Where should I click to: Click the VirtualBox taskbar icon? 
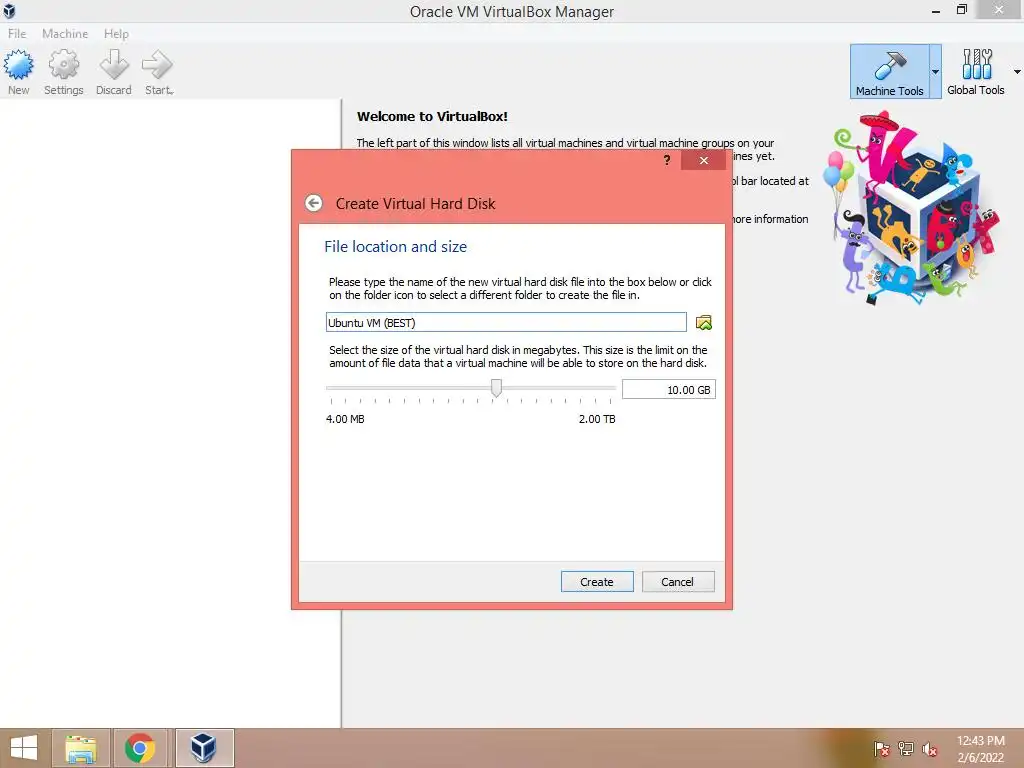(204, 748)
